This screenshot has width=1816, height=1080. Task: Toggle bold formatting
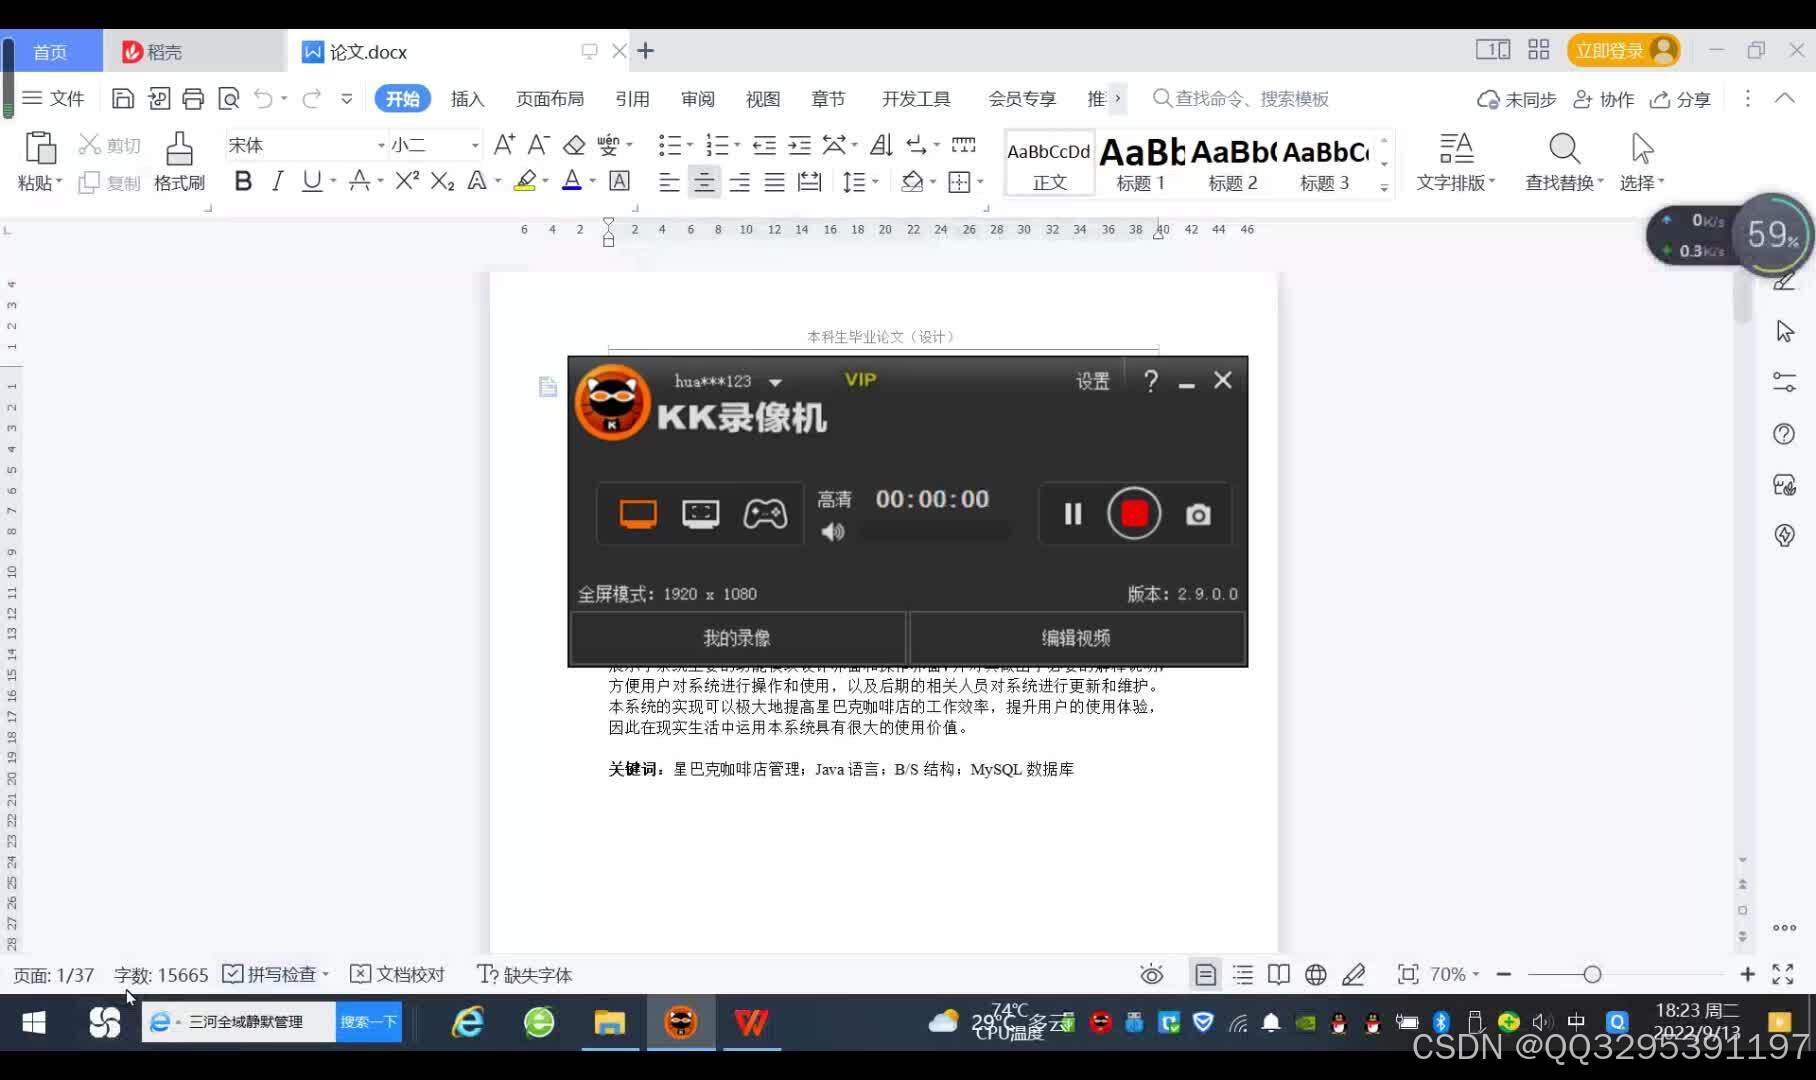pos(243,181)
